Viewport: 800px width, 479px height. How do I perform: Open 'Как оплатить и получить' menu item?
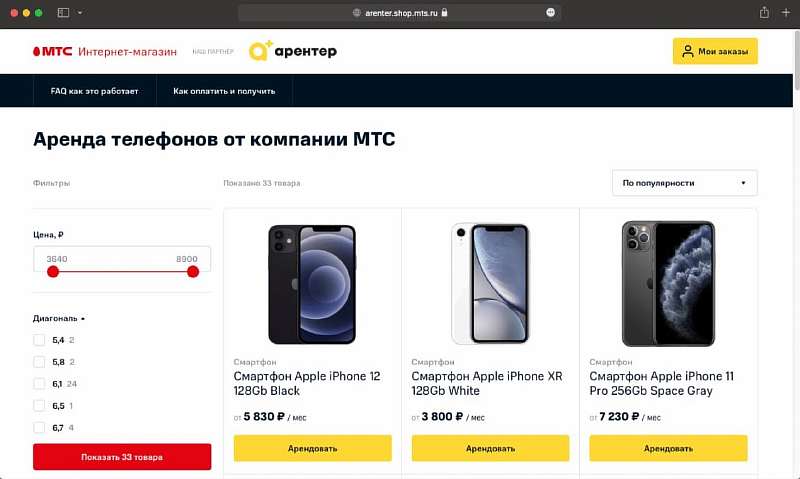(231, 91)
